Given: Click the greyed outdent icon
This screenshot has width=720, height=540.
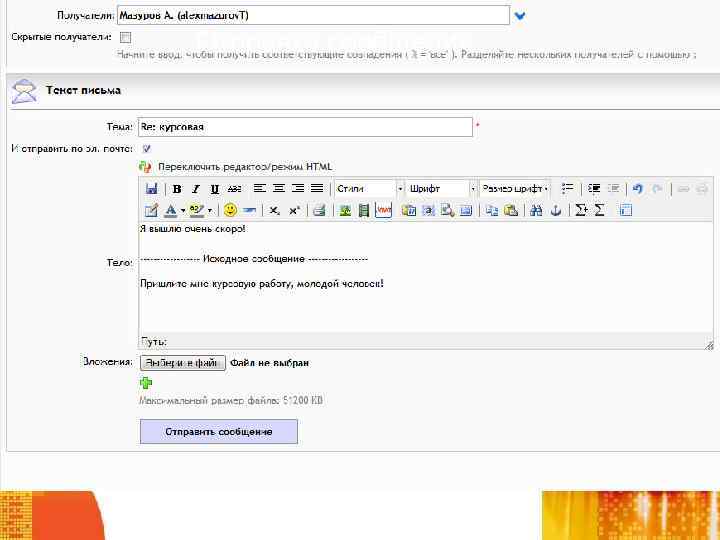Looking at the screenshot, I should point(614,188).
